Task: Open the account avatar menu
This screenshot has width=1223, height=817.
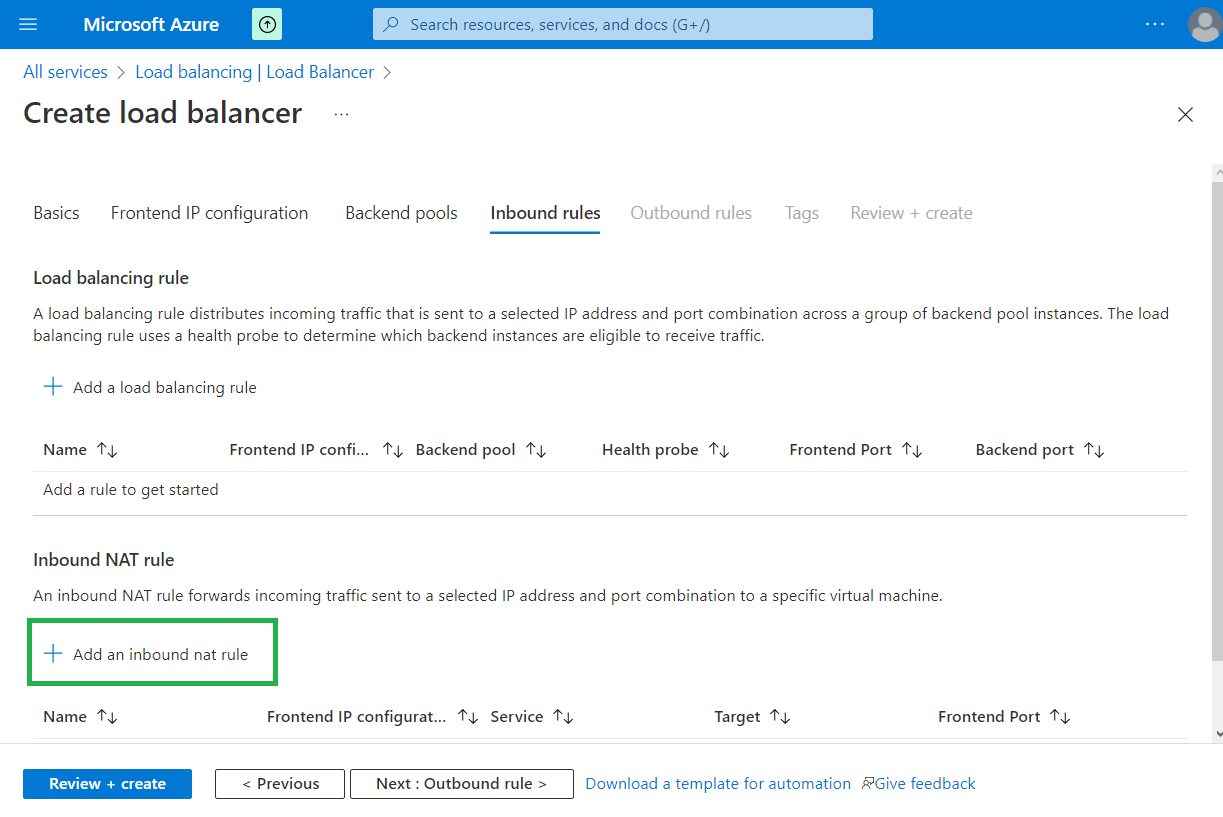Action: [x=1205, y=24]
